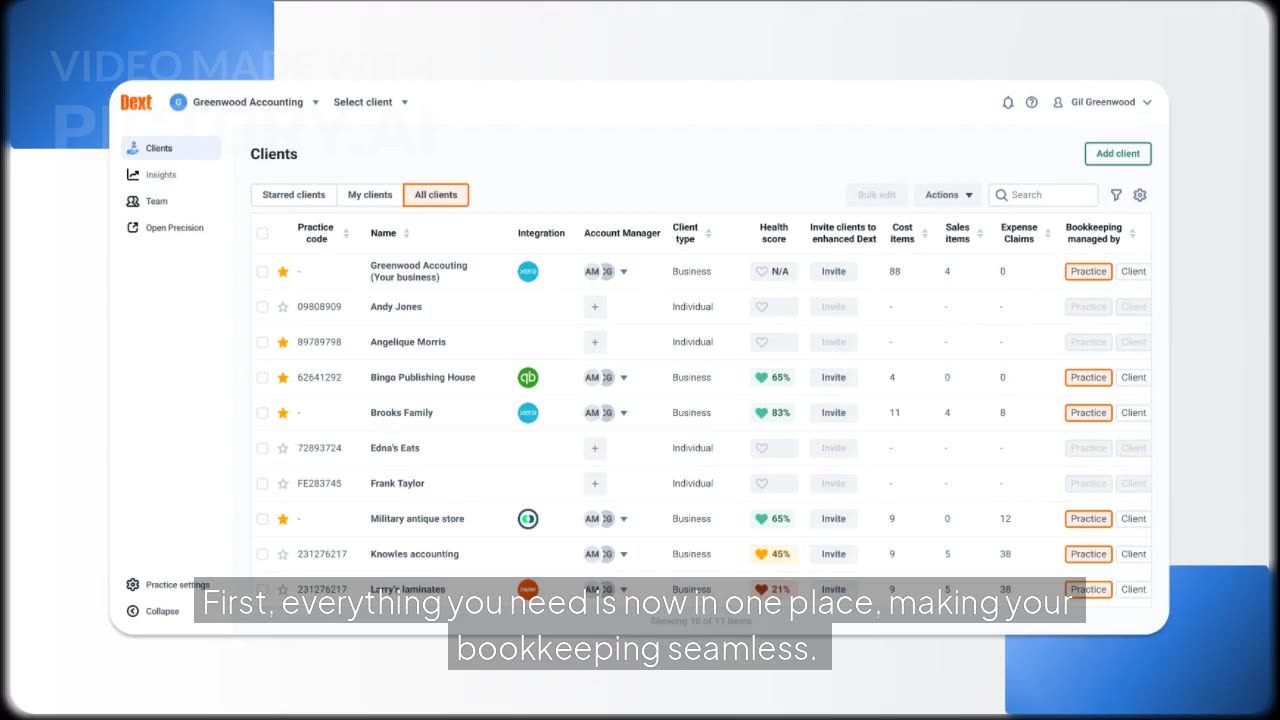Open the Gil Greenwood user menu
This screenshot has width=1280, height=720.
click(x=1102, y=102)
